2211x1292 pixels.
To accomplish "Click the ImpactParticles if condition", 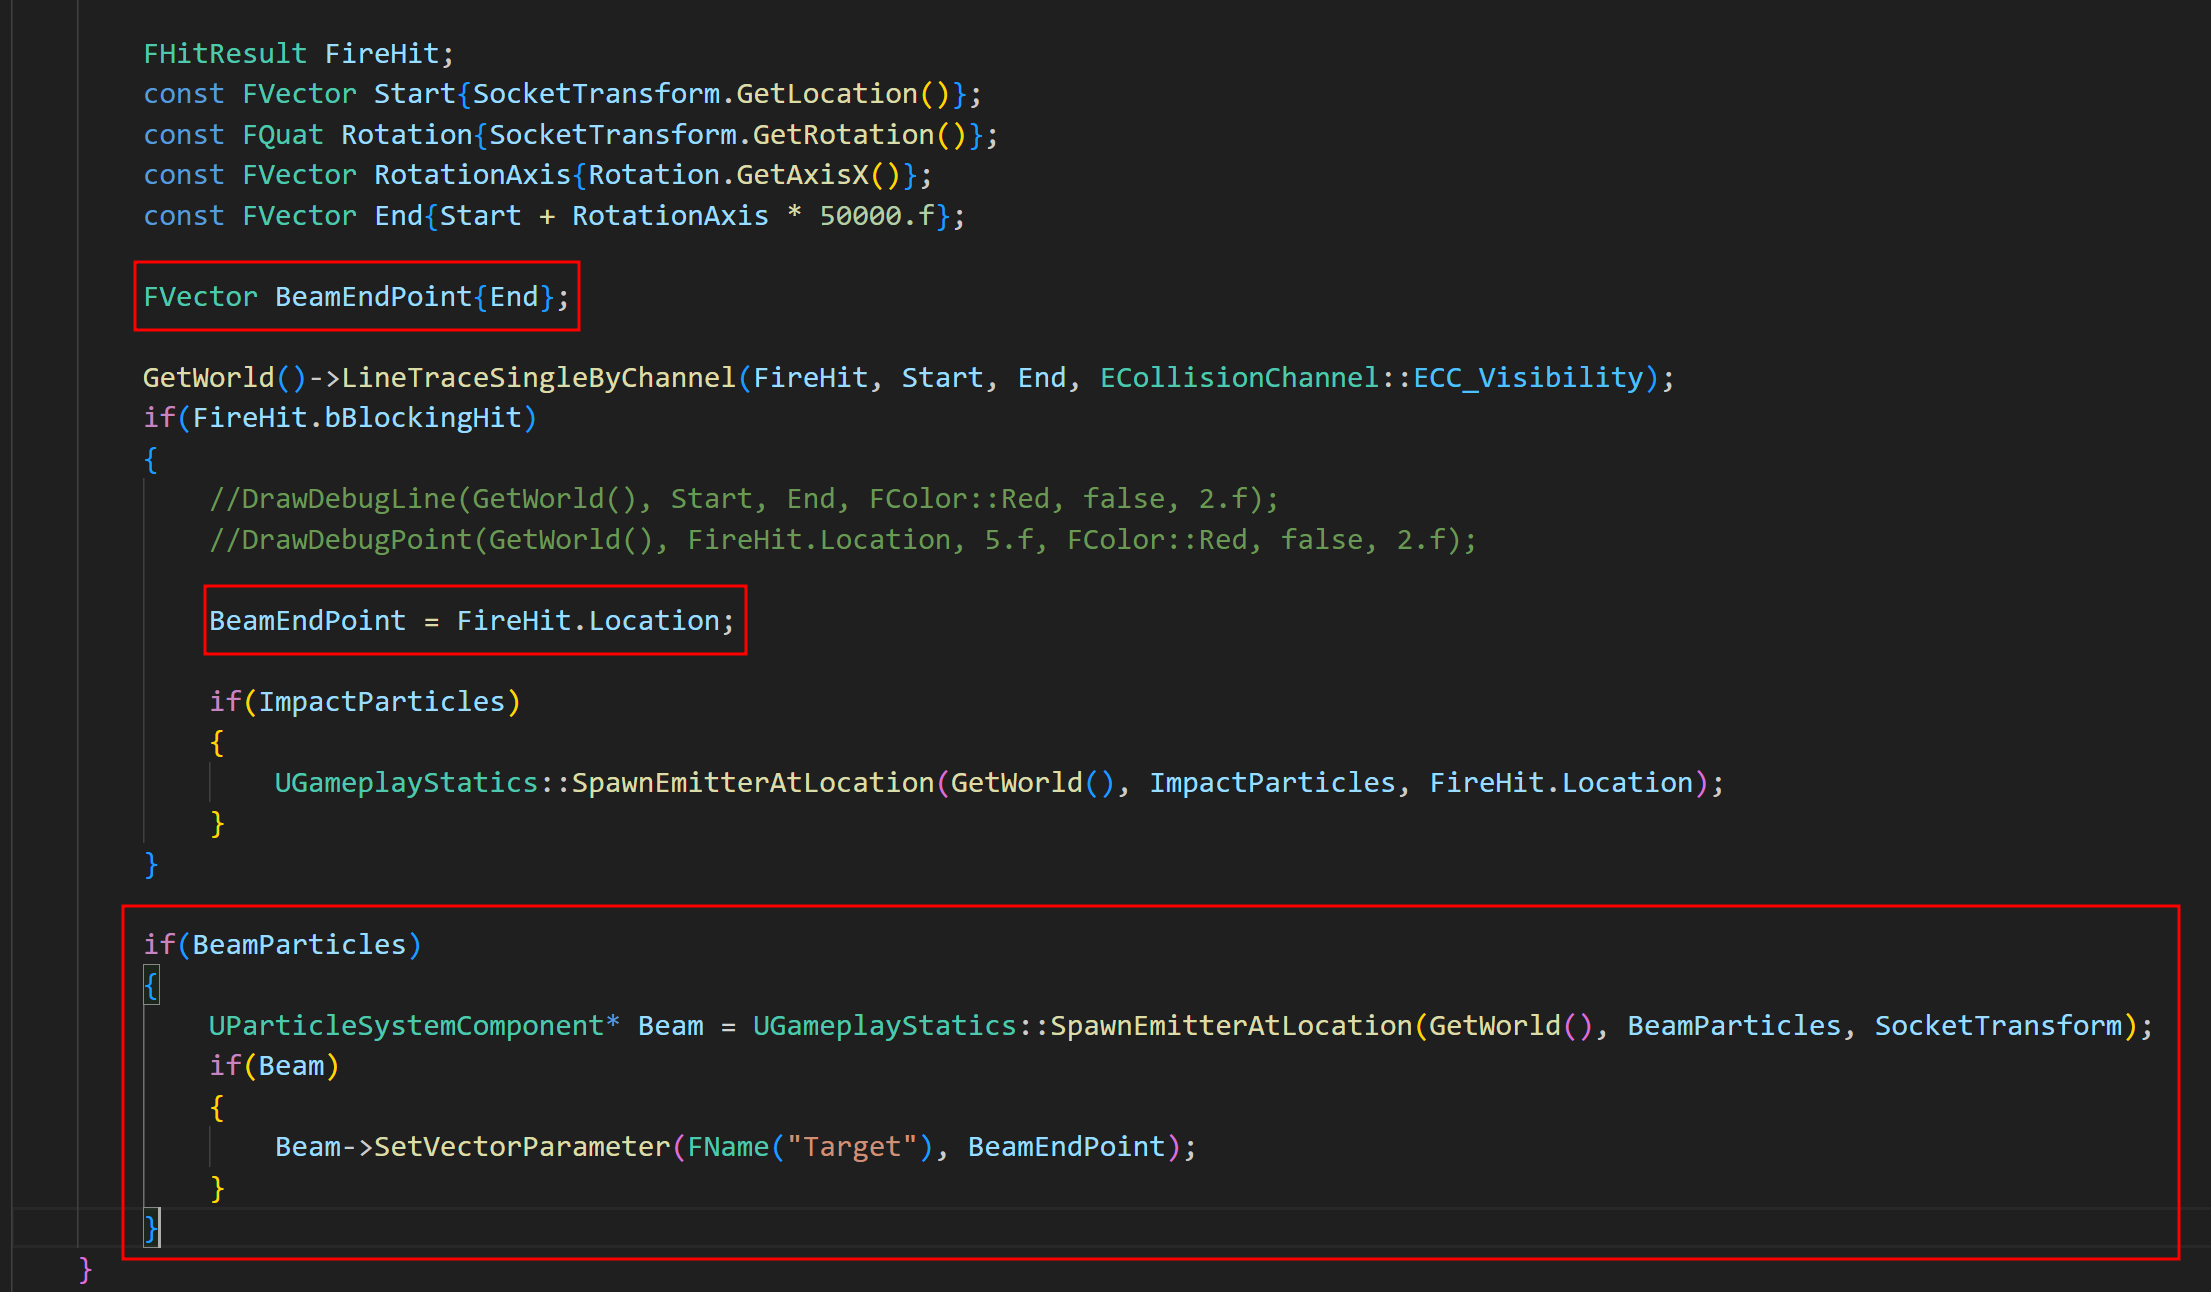I will [x=381, y=702].
